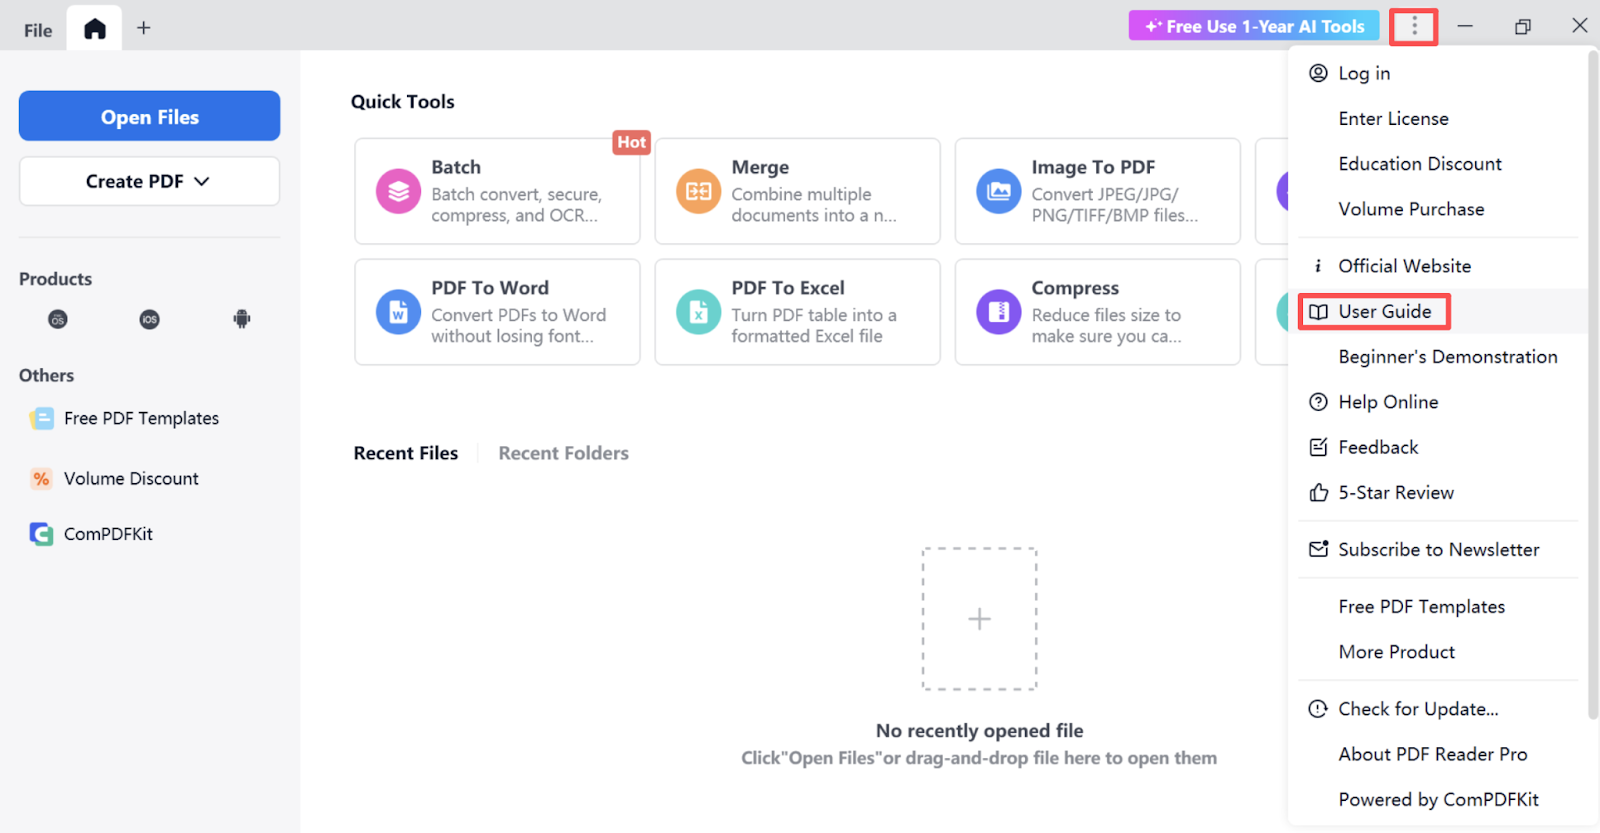Click the Merge tool orange icon
Viewport: 1600px width, 833px height.
point(698,191)
